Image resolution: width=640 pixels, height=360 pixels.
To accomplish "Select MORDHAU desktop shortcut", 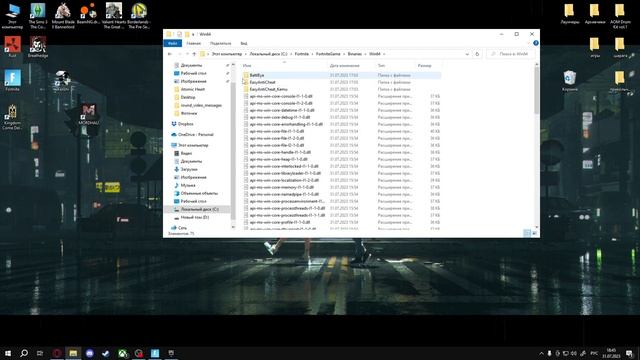I will click(x=88, y=114).
